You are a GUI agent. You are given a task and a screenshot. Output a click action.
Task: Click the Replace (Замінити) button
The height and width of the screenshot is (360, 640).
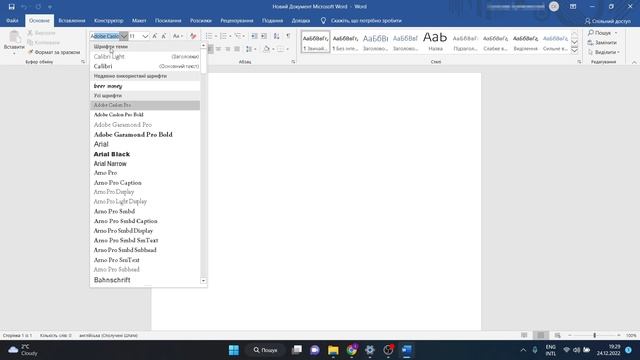tap(602, 42)
